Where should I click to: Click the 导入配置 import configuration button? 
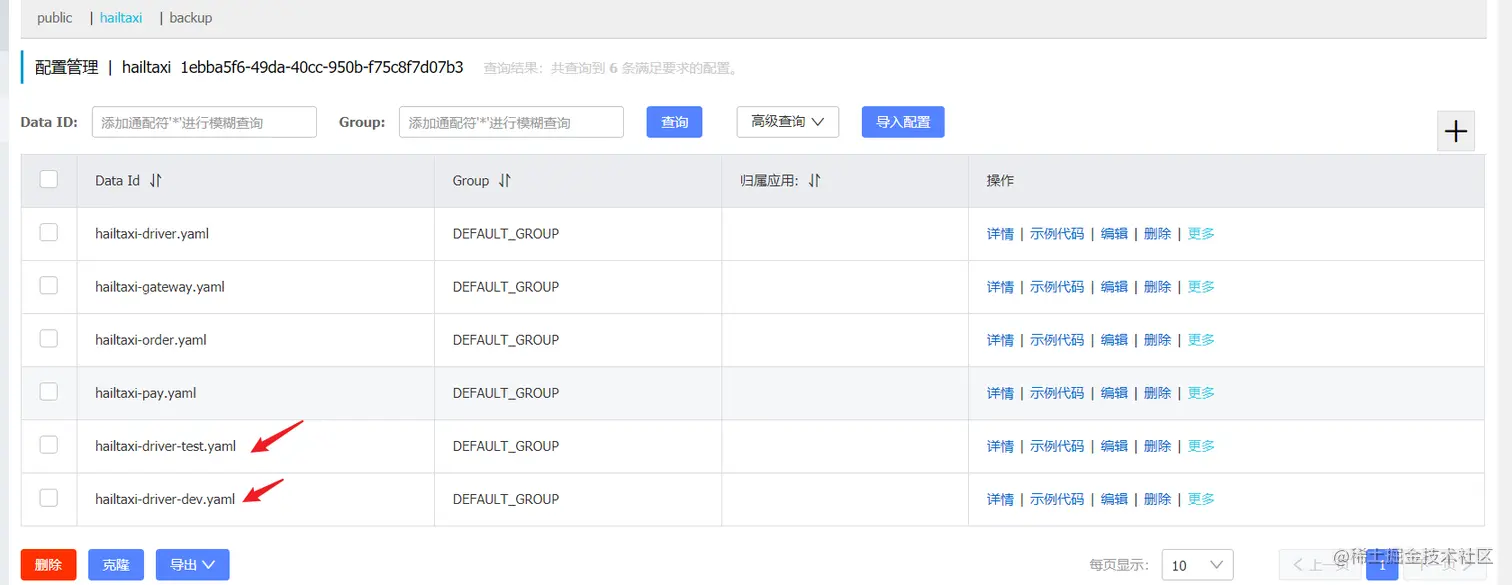click(x=902, y=121)
